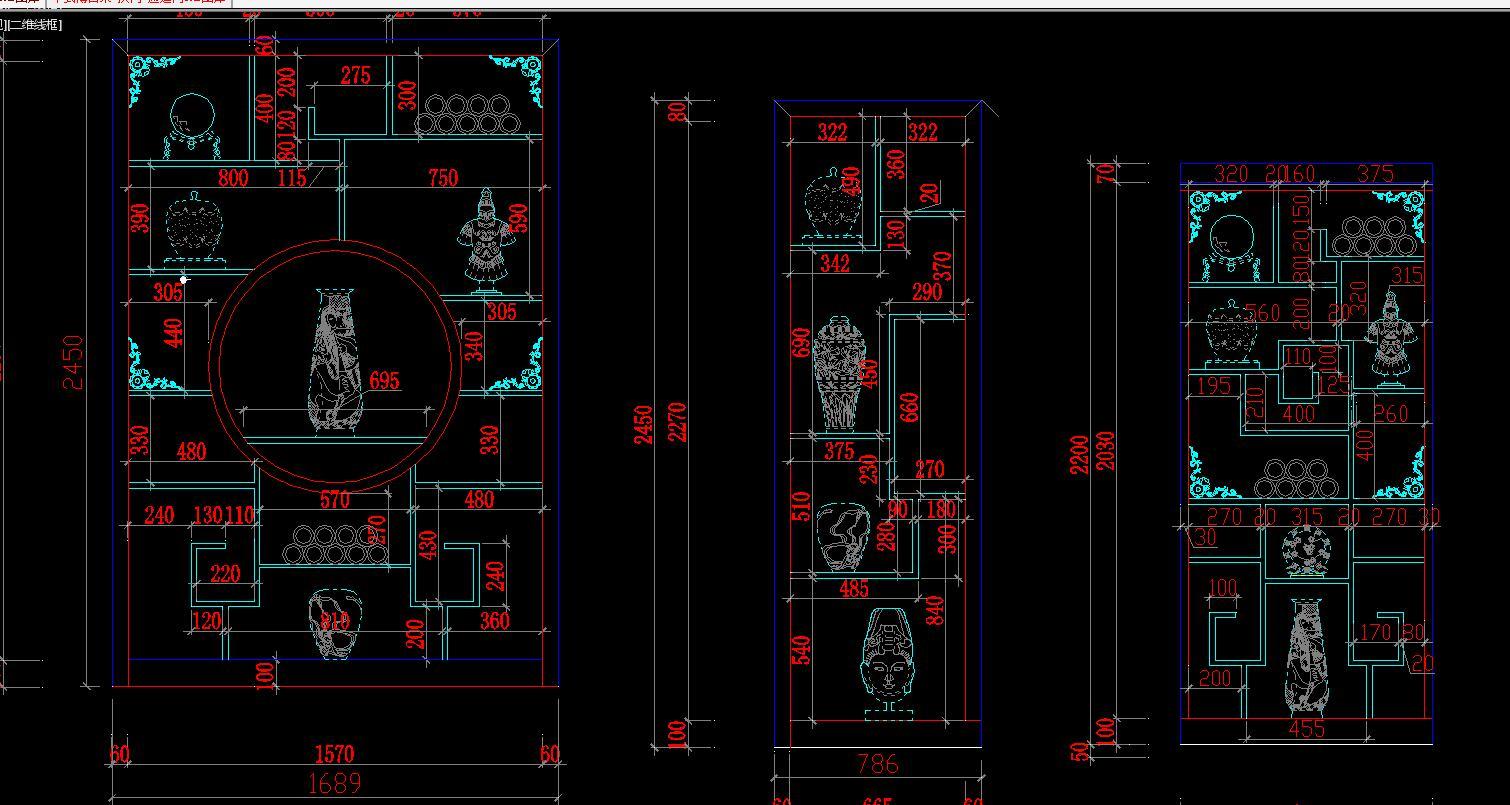Pick the 695 dimension inside the circle

click(x=384, y=380)
